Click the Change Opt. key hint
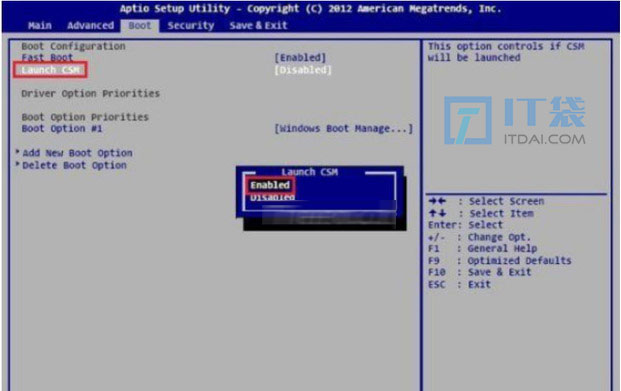This screenshot has width=621, height=391. coord(479,237)
